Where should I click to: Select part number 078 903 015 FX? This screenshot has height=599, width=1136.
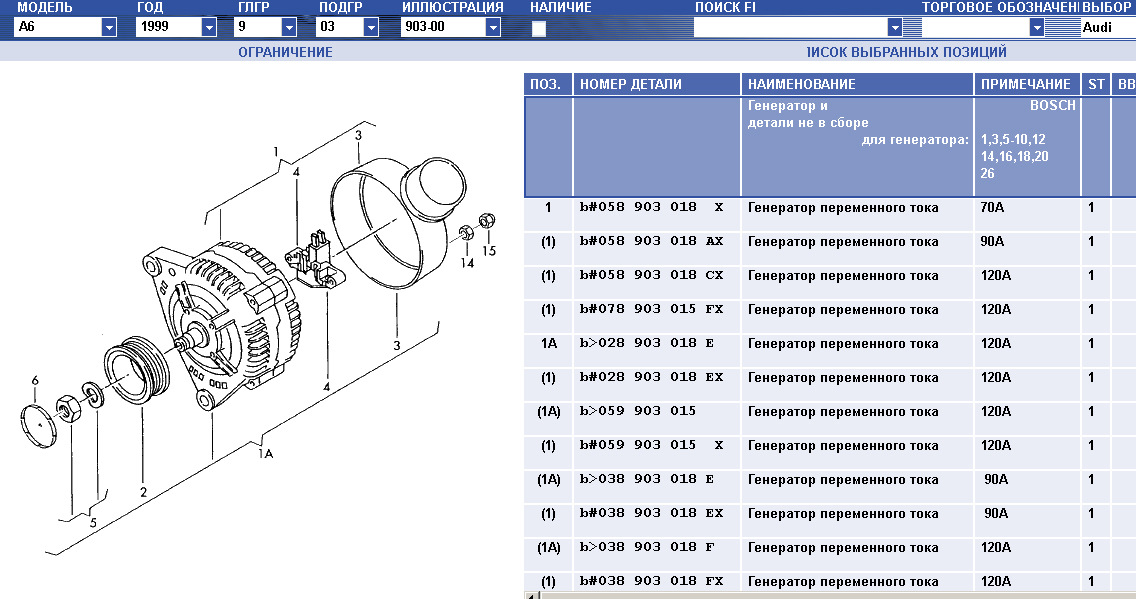point(651,309)
